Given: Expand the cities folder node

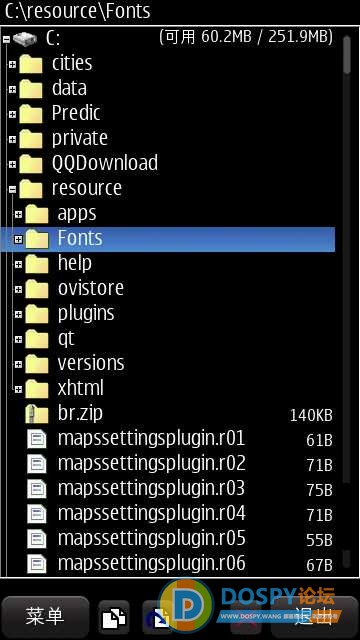Looking at the screenshot, I should [x=12, y=64].
